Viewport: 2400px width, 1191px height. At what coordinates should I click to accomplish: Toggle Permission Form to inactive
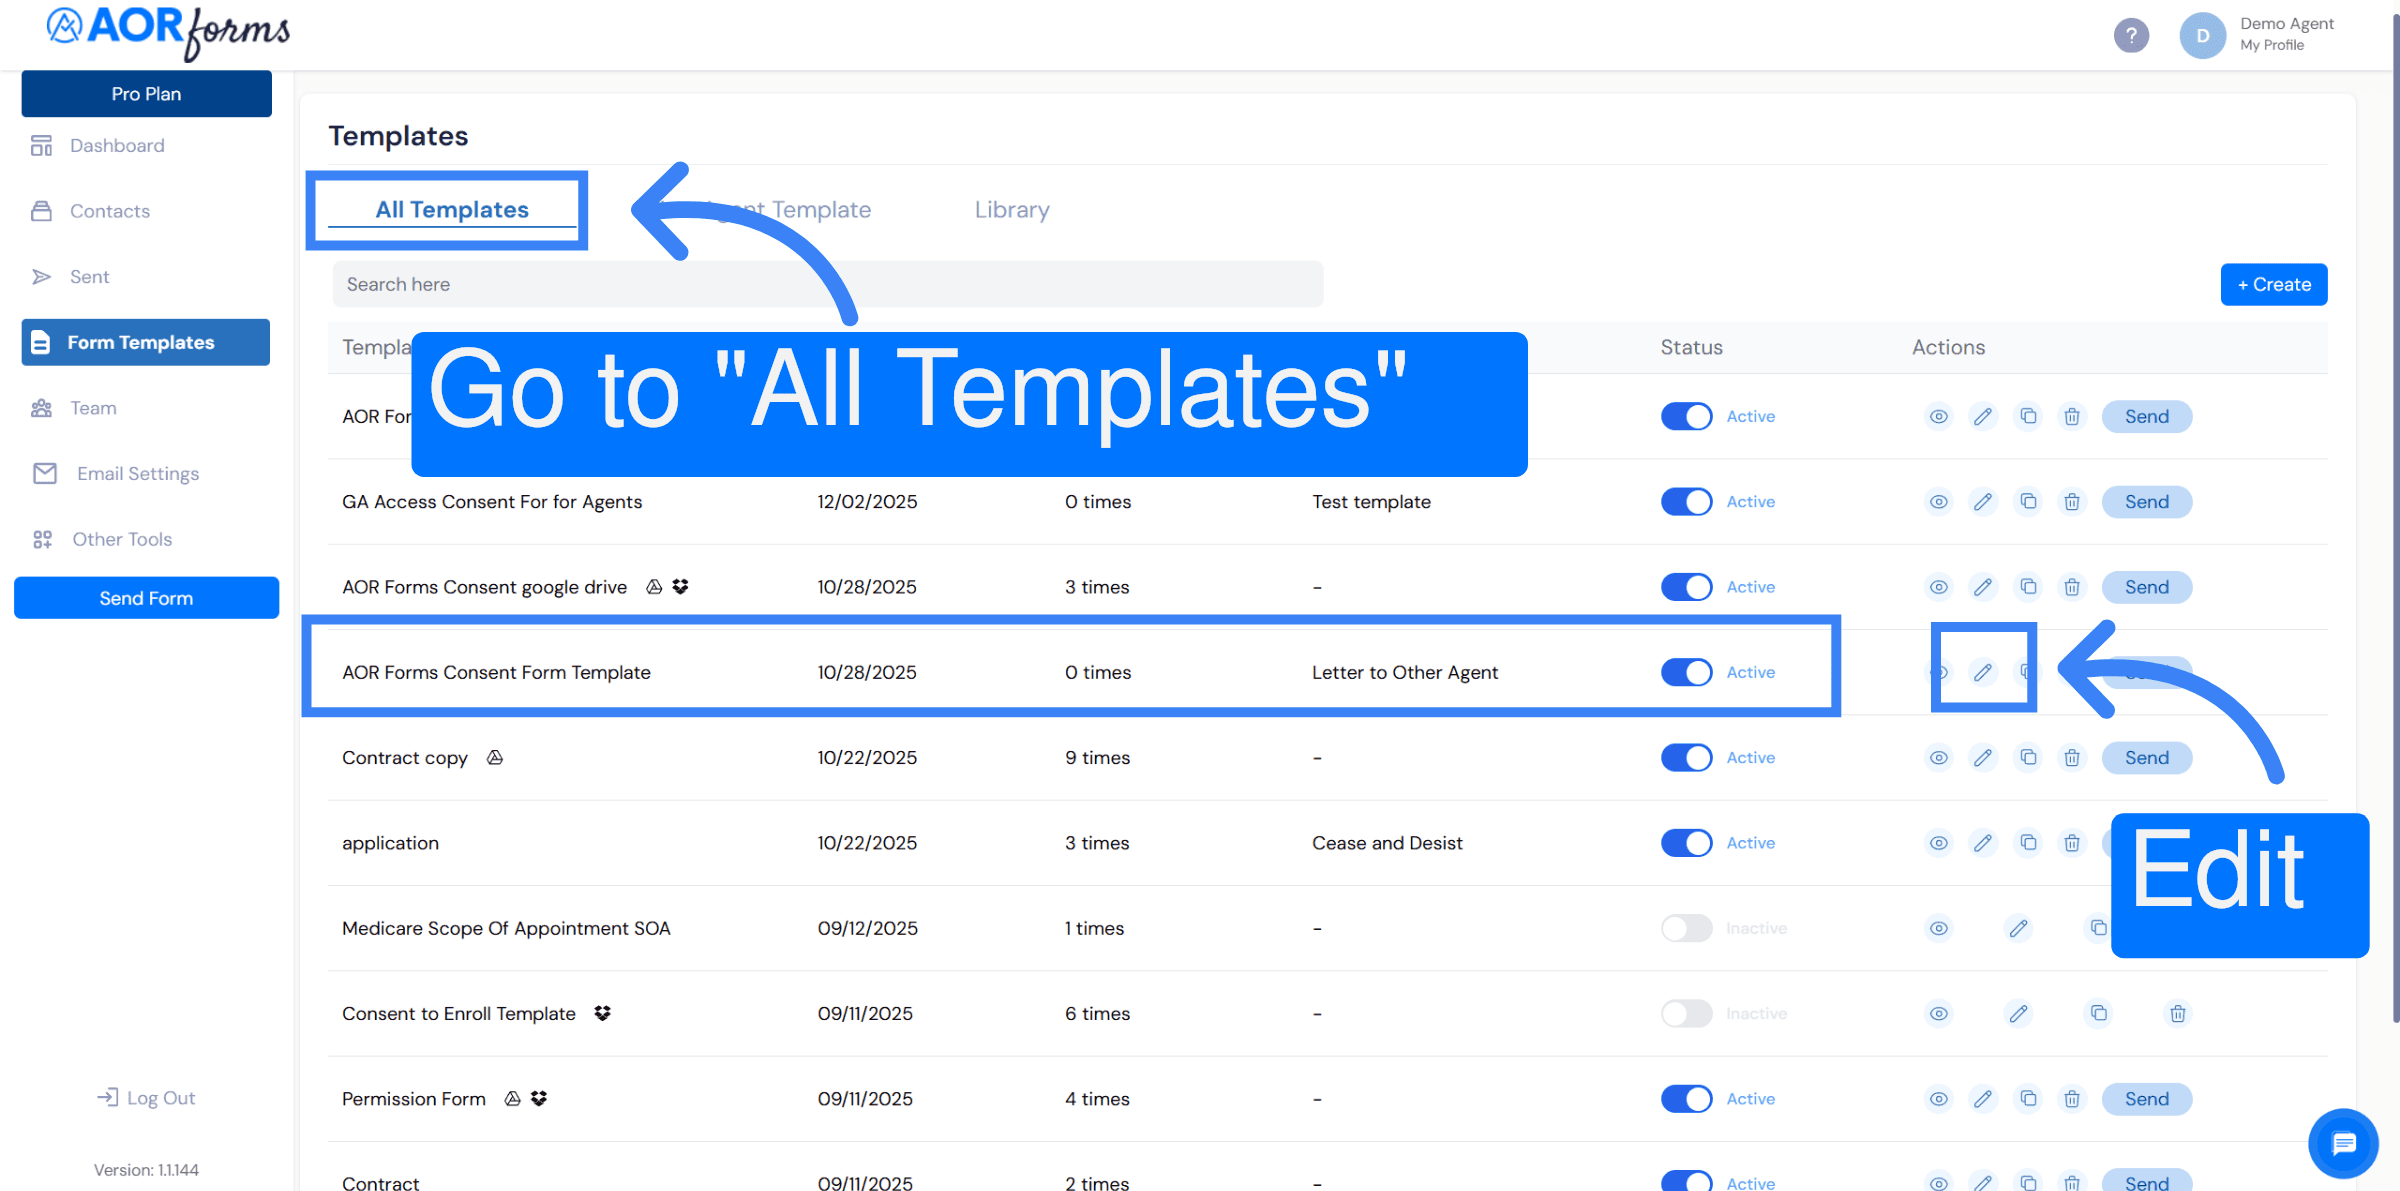(x=1687, y=1098)
